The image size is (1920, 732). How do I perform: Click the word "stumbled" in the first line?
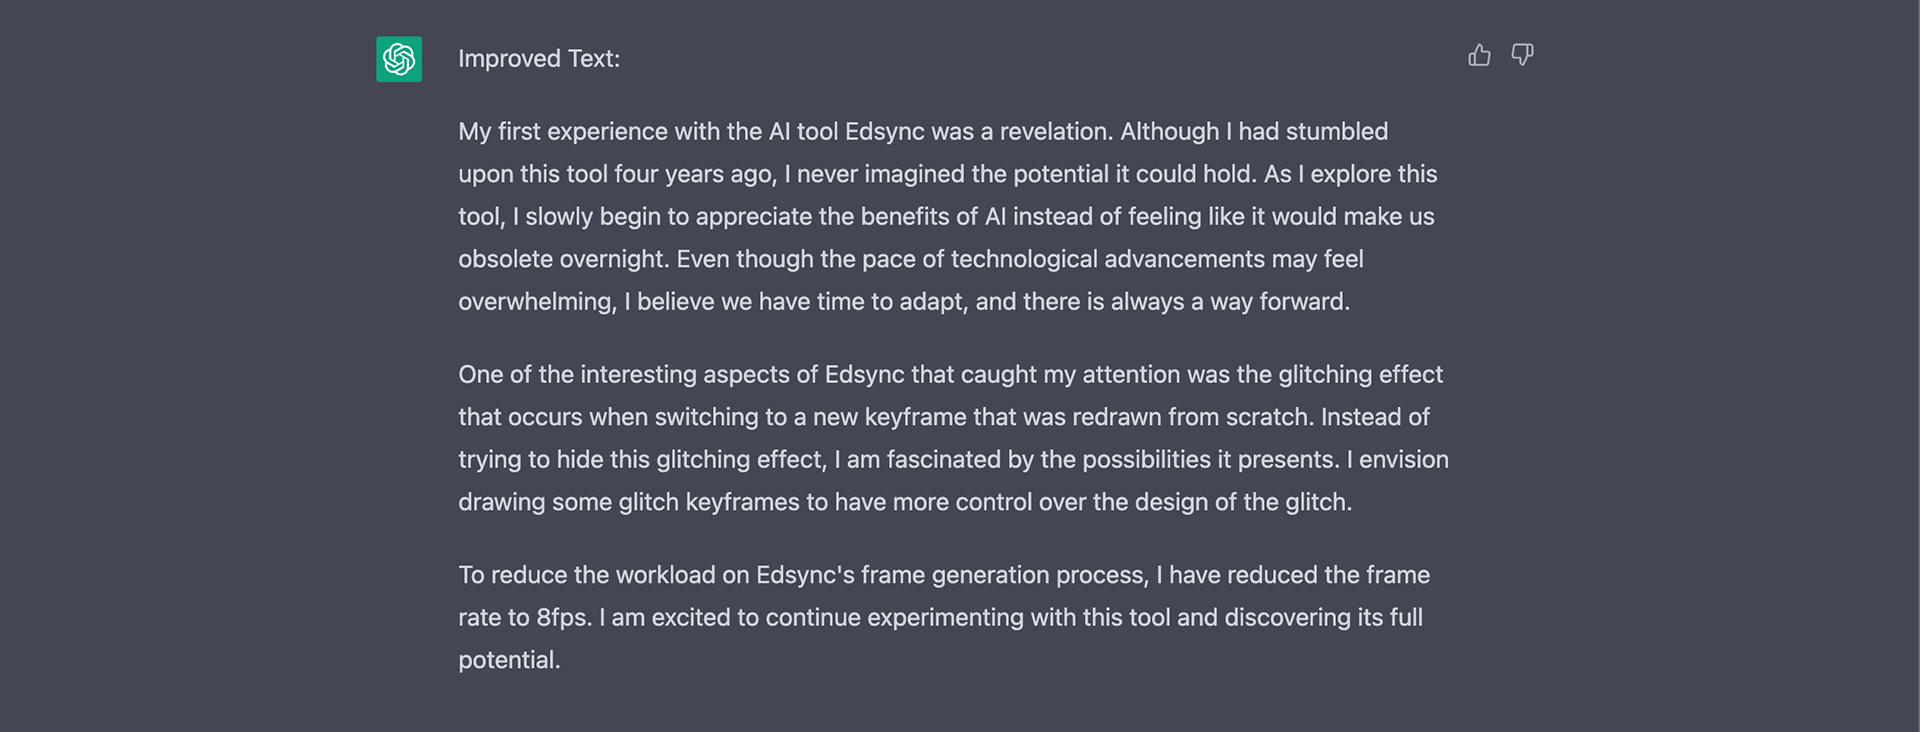[1337, 132]
